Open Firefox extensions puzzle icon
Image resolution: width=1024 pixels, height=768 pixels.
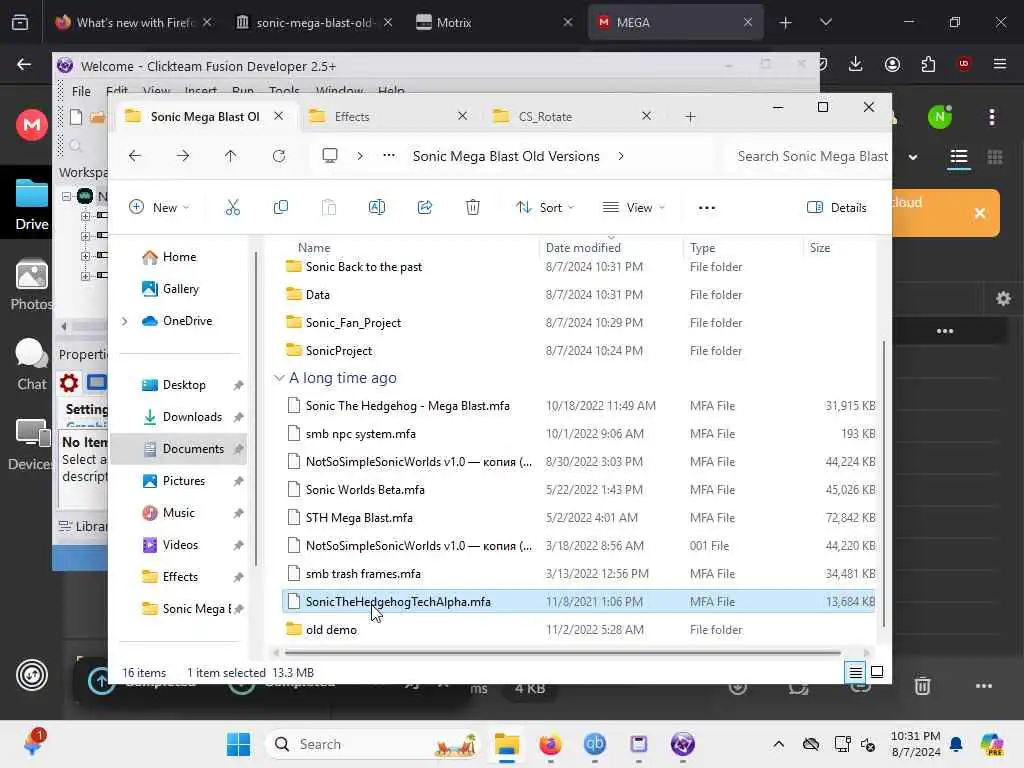point(928,64)
